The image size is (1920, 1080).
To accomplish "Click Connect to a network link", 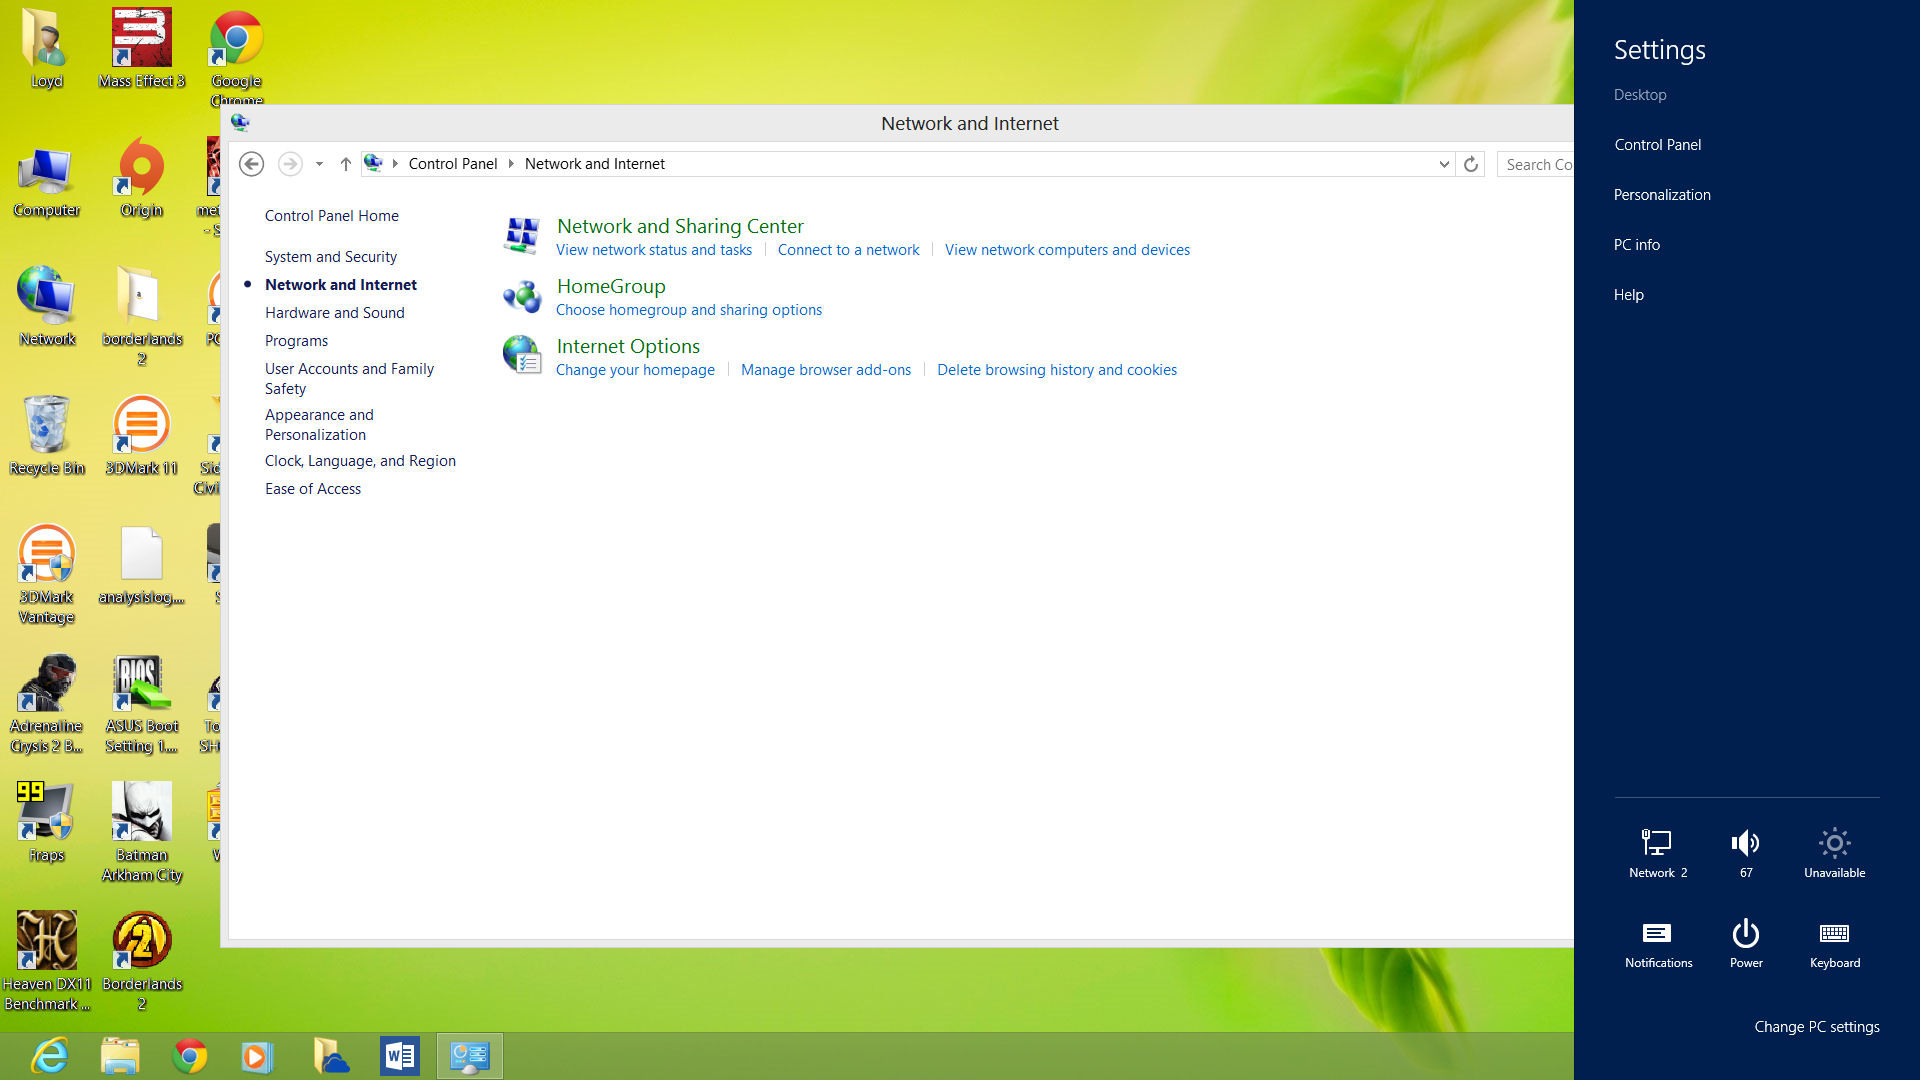I will [x=848, y=250].
